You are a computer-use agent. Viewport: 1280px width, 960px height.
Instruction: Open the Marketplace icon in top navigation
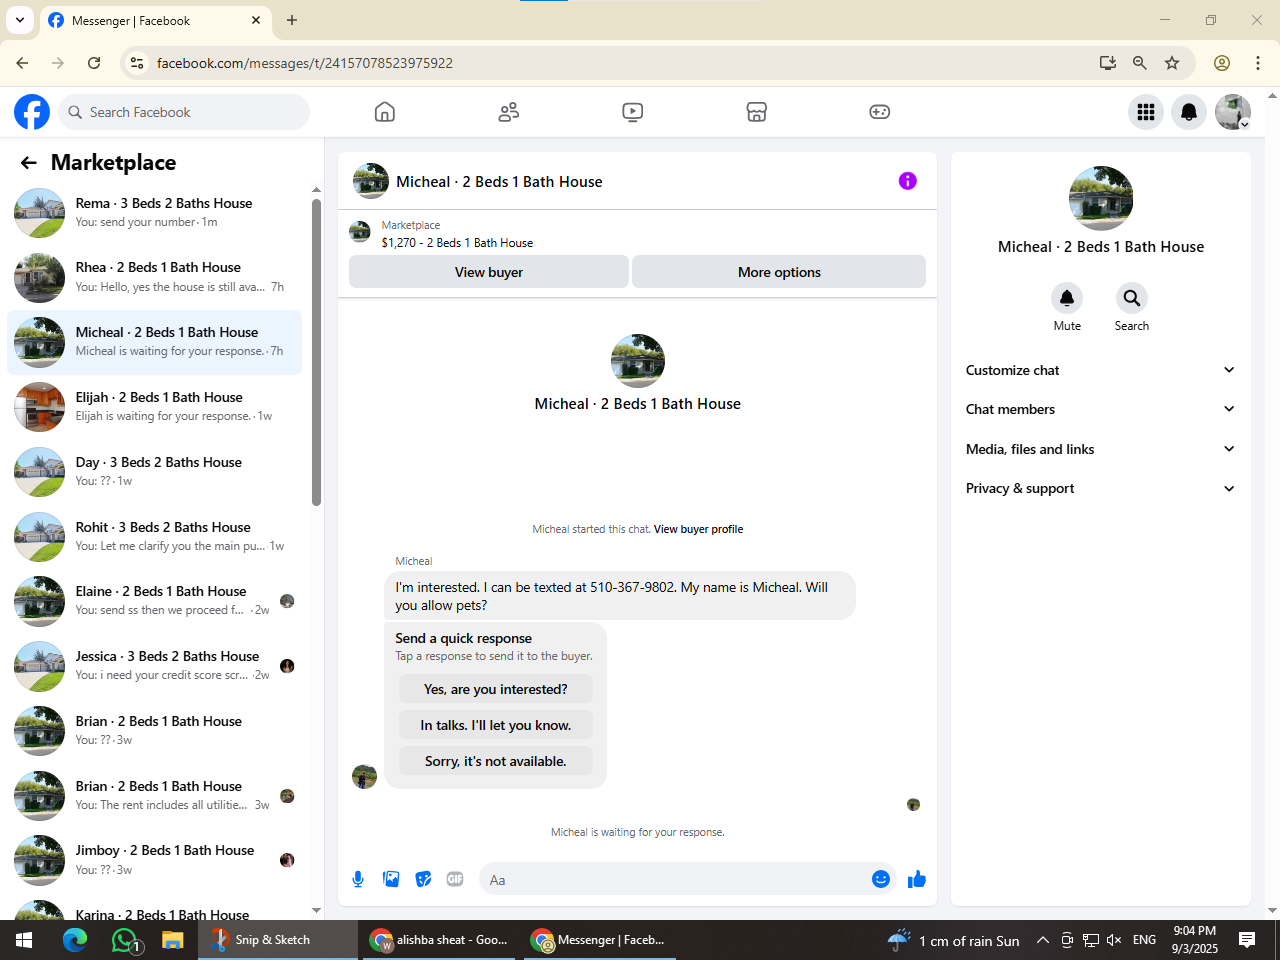(x=757, y=112)
